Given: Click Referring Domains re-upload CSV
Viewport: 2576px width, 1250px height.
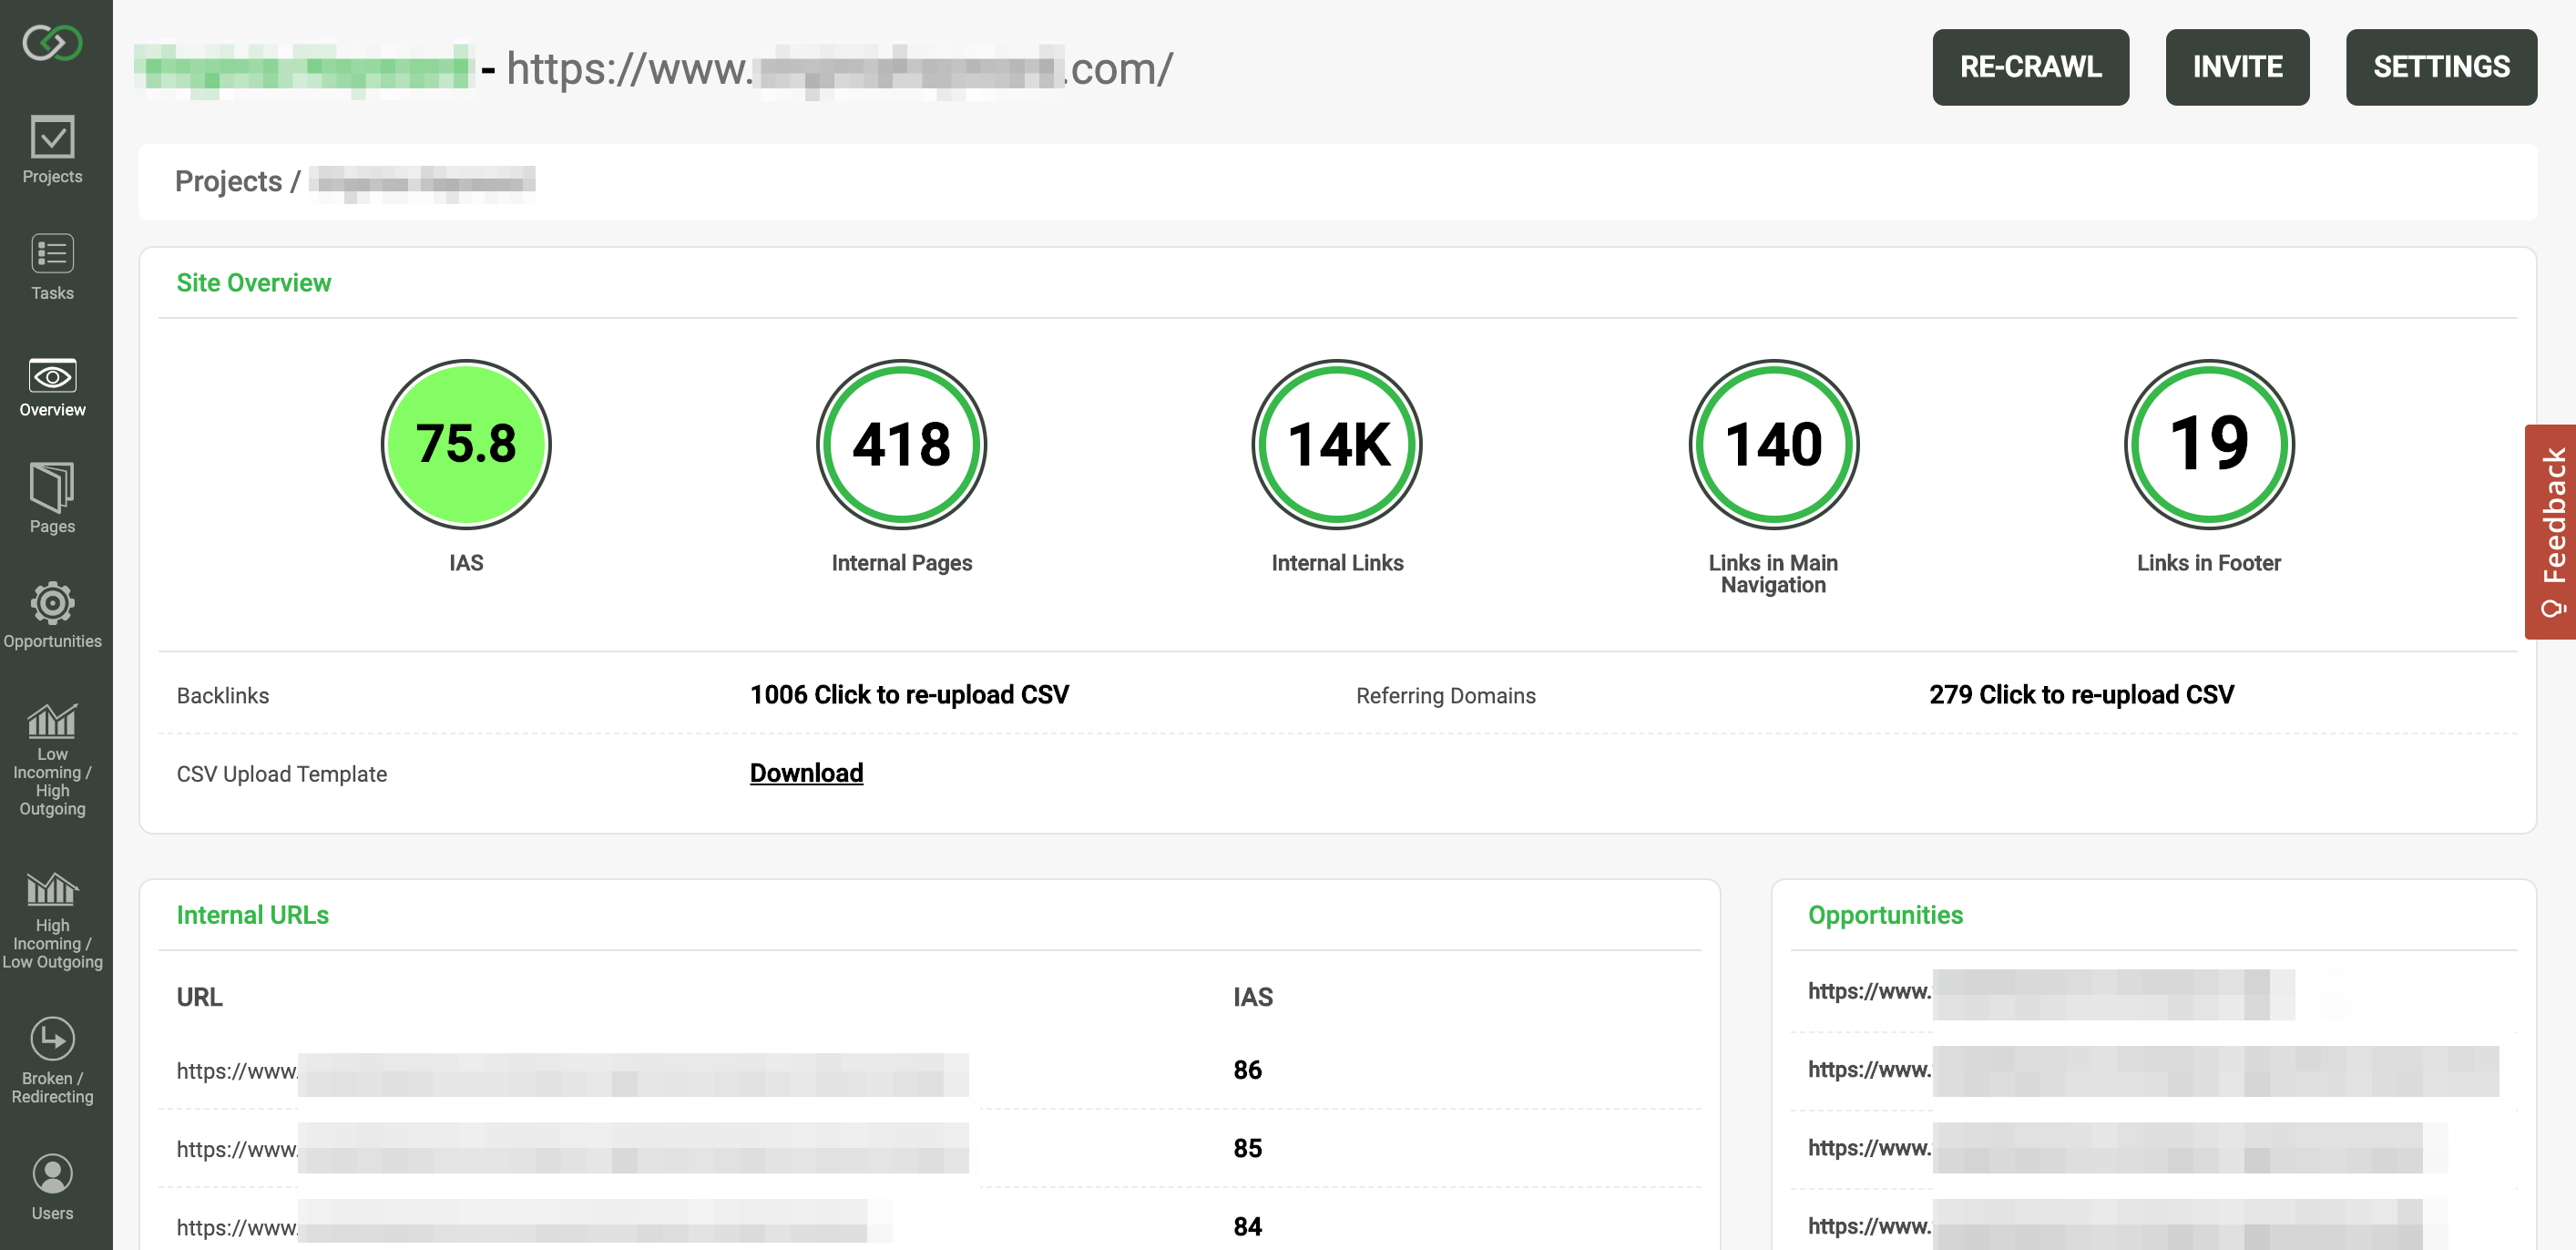Looking at the screenshot, I should tap(2079, 693).
